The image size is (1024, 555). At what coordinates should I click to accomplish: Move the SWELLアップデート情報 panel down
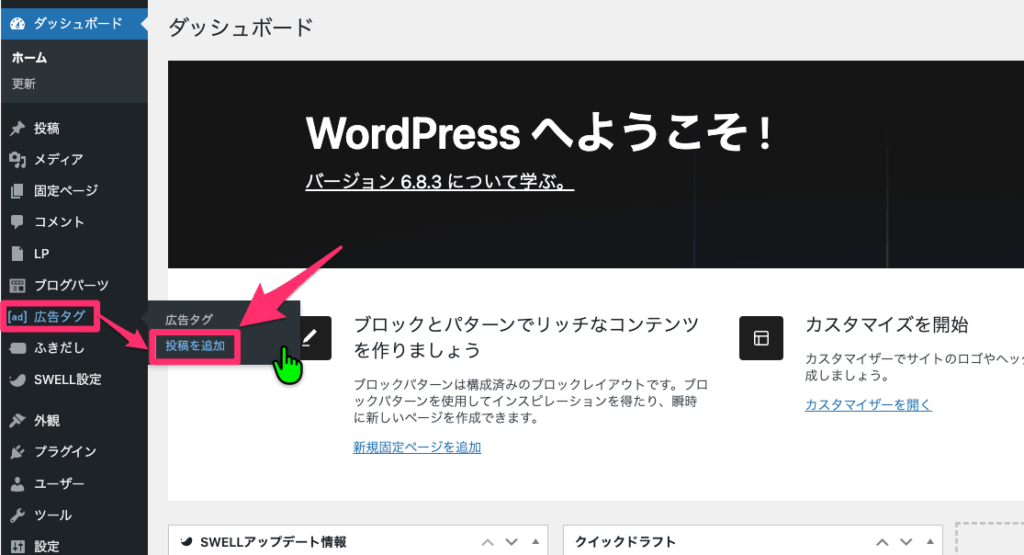pos(512,542)
